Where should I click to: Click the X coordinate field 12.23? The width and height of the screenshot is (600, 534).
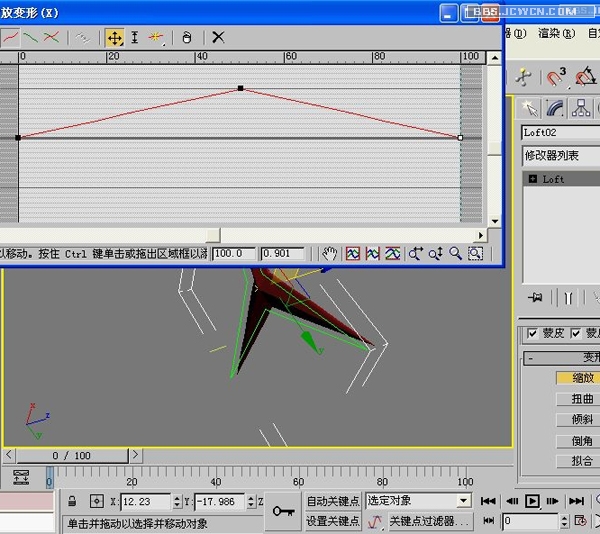tap(146, 501)
